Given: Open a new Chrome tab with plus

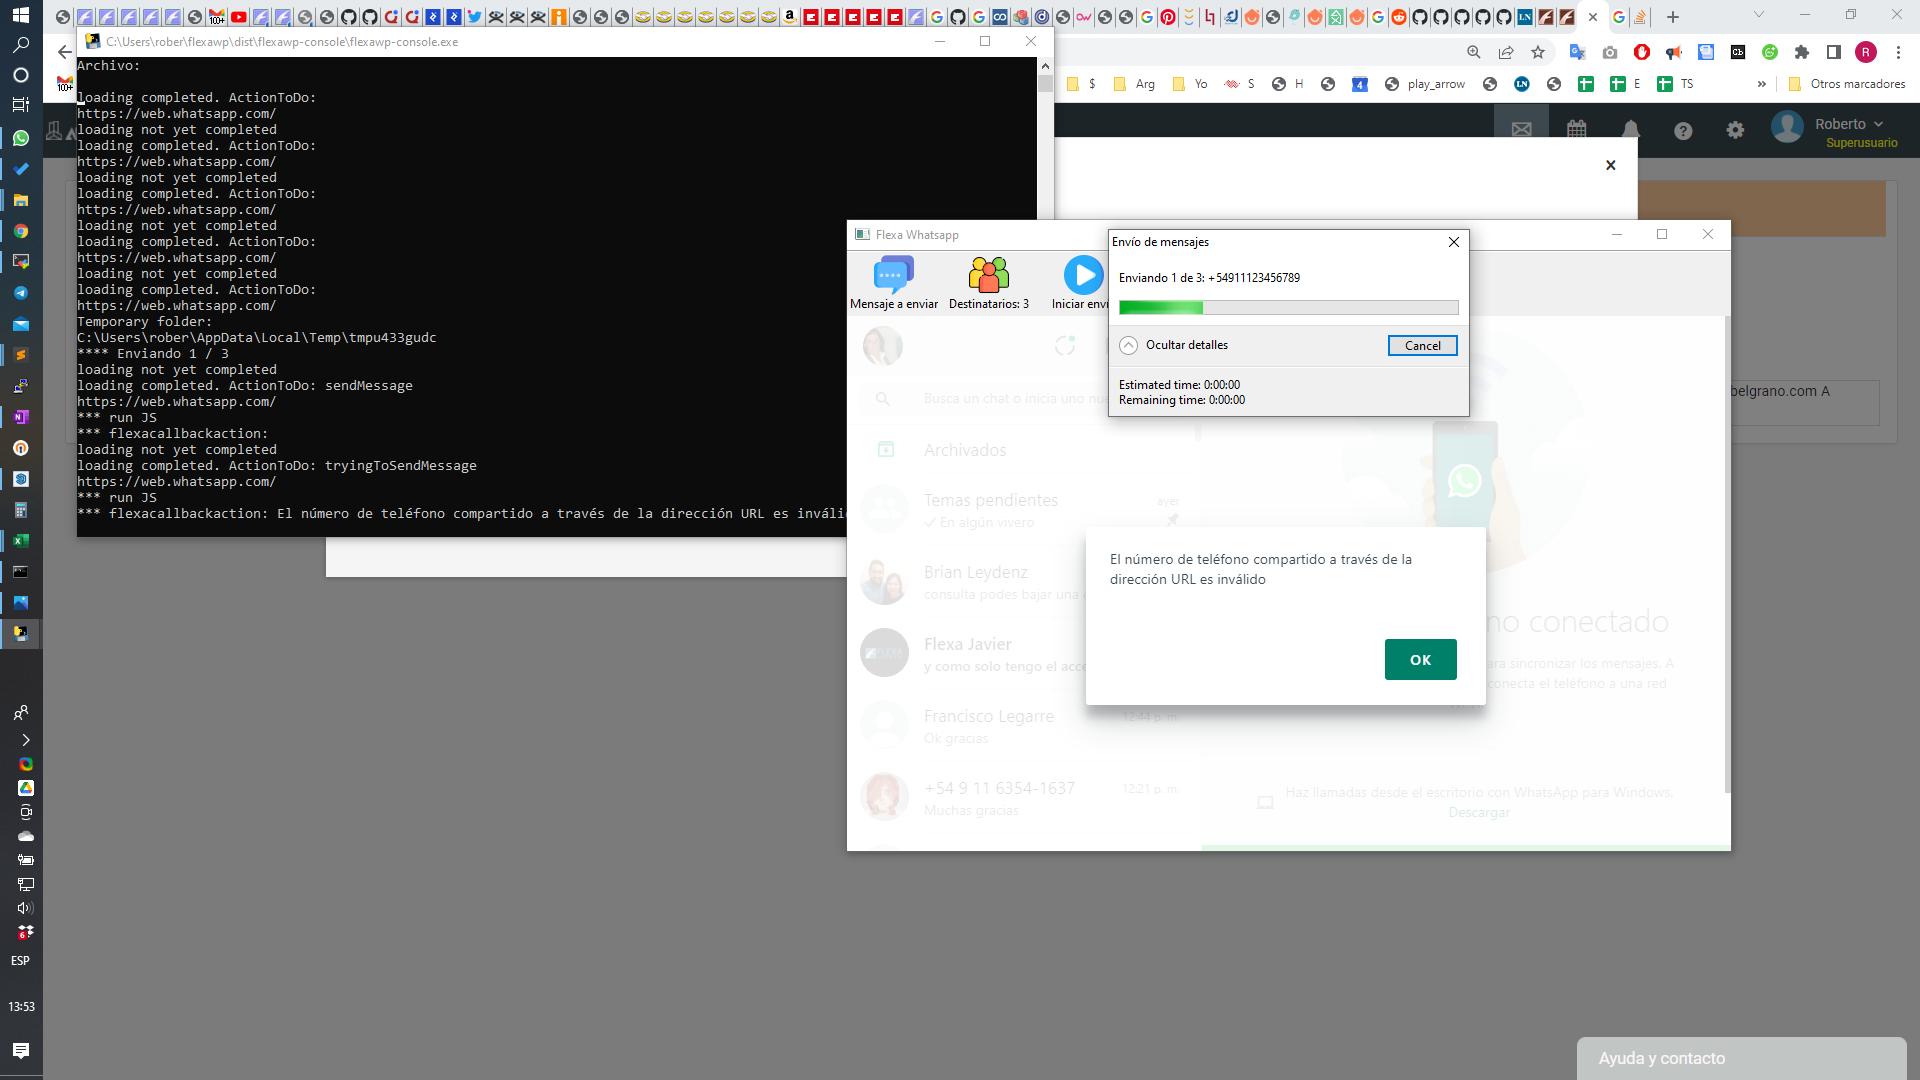Looking at the screenshot, I should point(1672,17).
